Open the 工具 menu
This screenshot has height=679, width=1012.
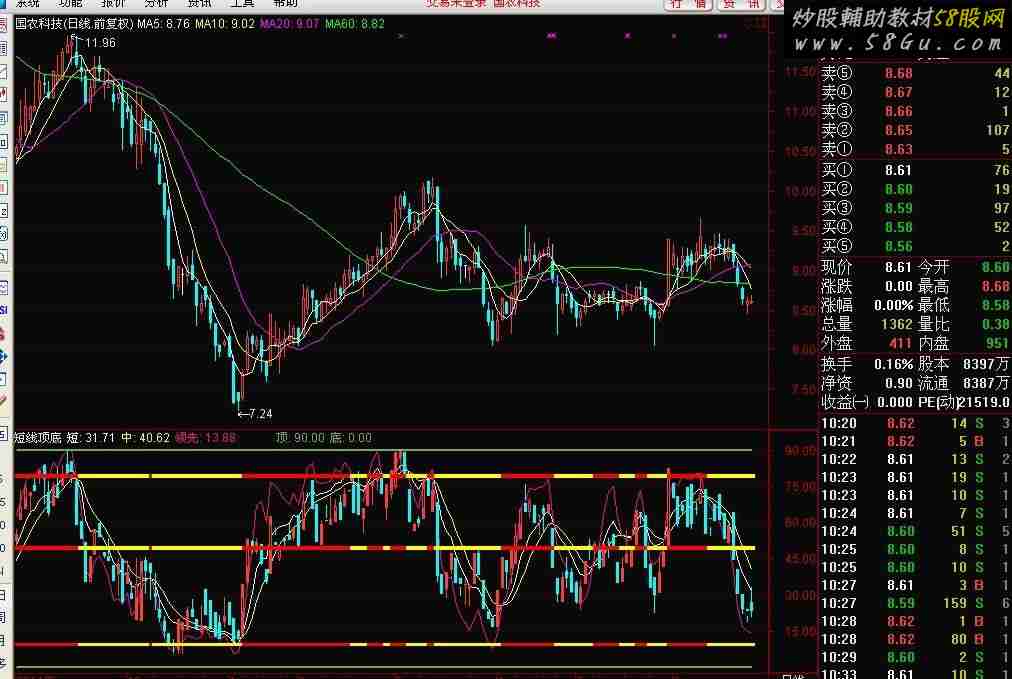coord(243,4)
